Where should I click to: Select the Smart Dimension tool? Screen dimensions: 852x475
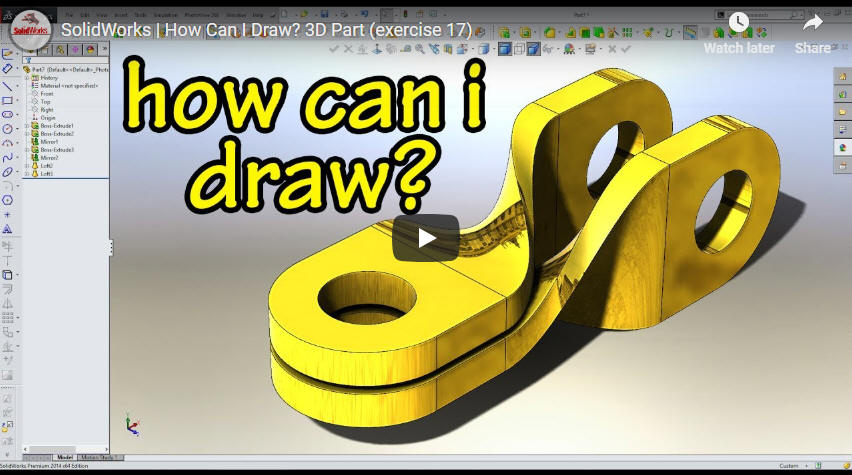pos(7,69)
